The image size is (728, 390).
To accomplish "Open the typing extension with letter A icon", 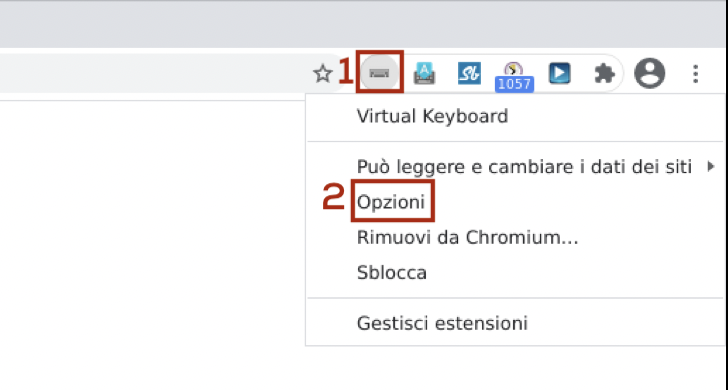I will pos(424,74).
